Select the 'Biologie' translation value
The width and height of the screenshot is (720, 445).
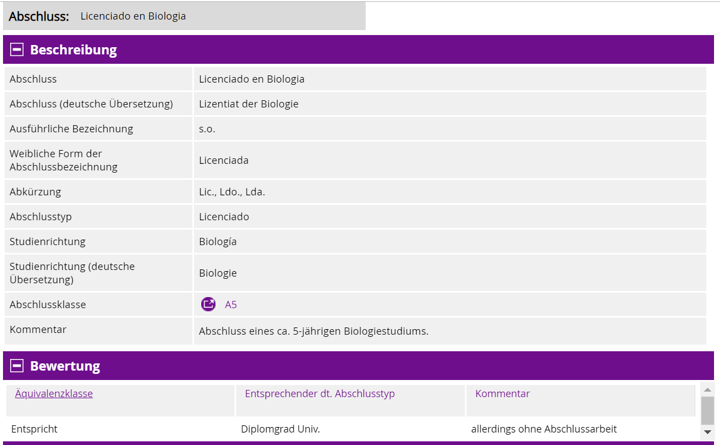tap(218, 273)
